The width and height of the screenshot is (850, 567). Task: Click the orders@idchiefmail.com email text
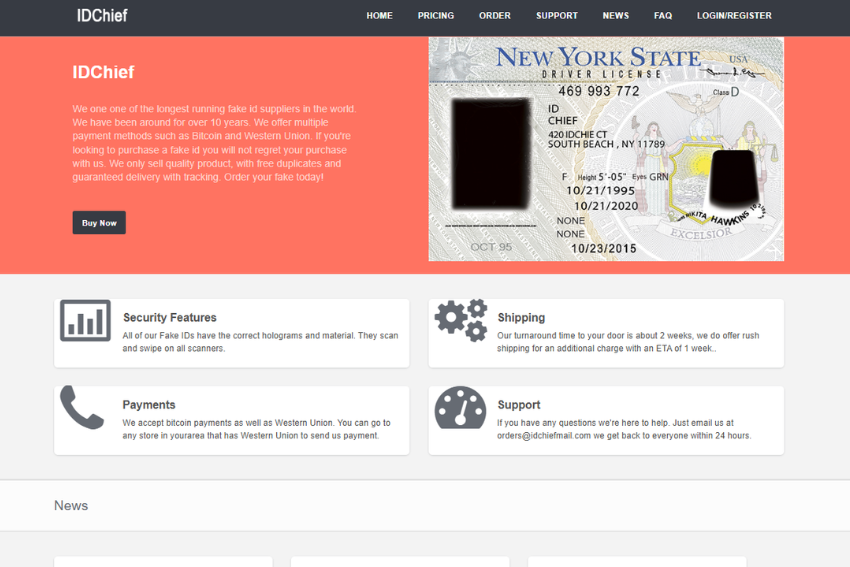(x=544, y=436)
